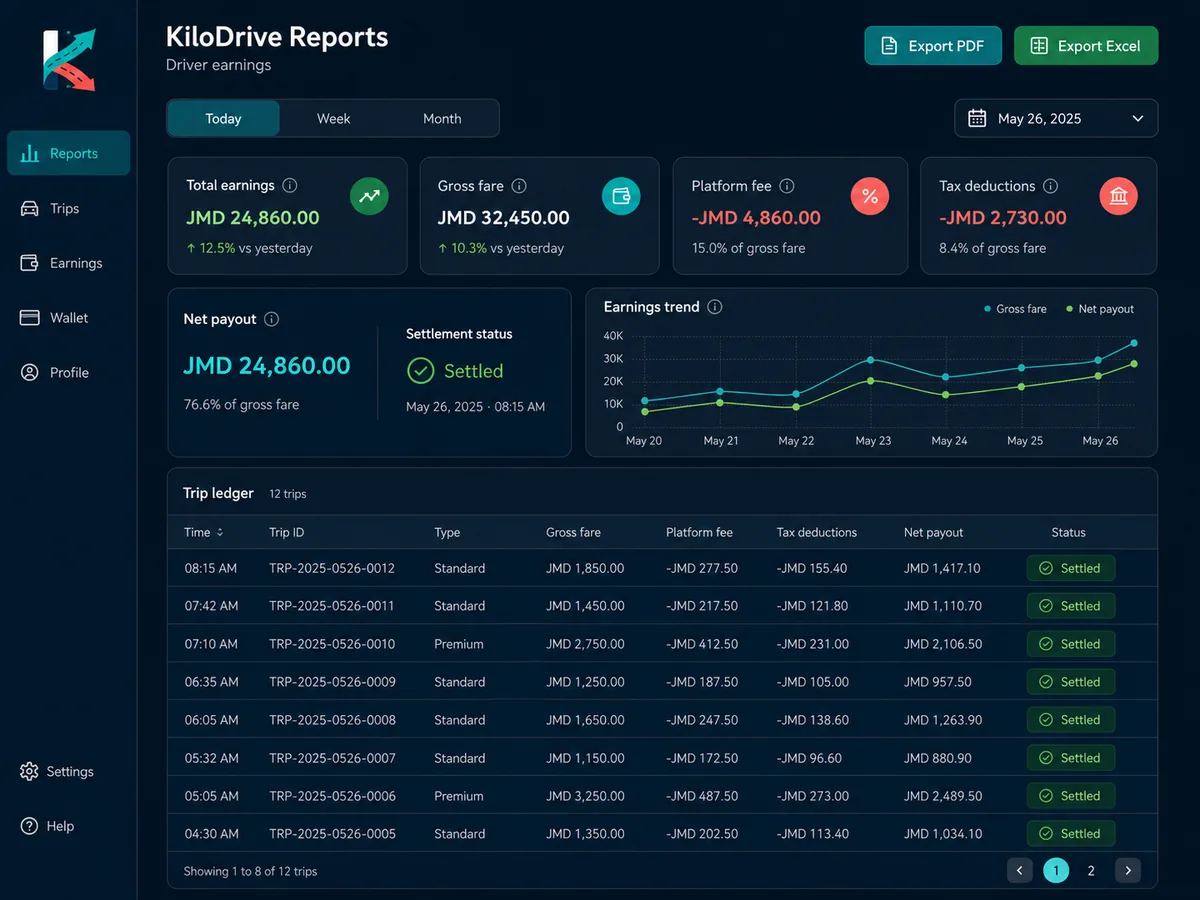Open the Profile page
The image size is (1200, 900).
(x=55, y=372)
